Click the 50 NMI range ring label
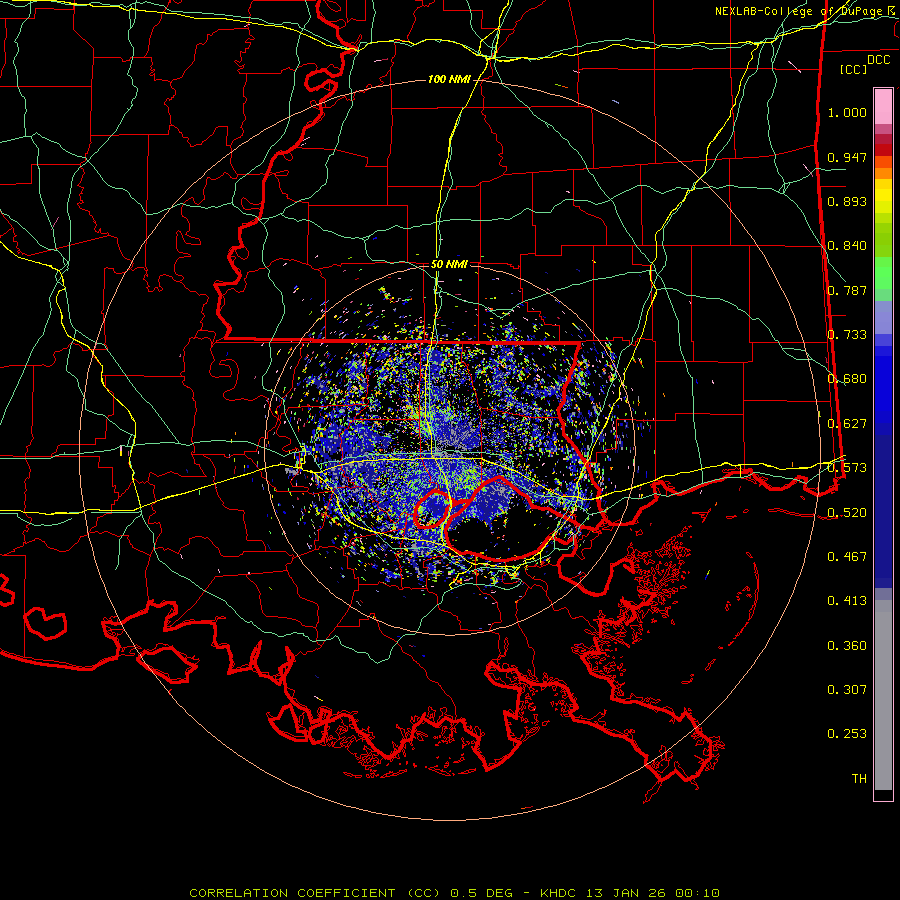 449,264
